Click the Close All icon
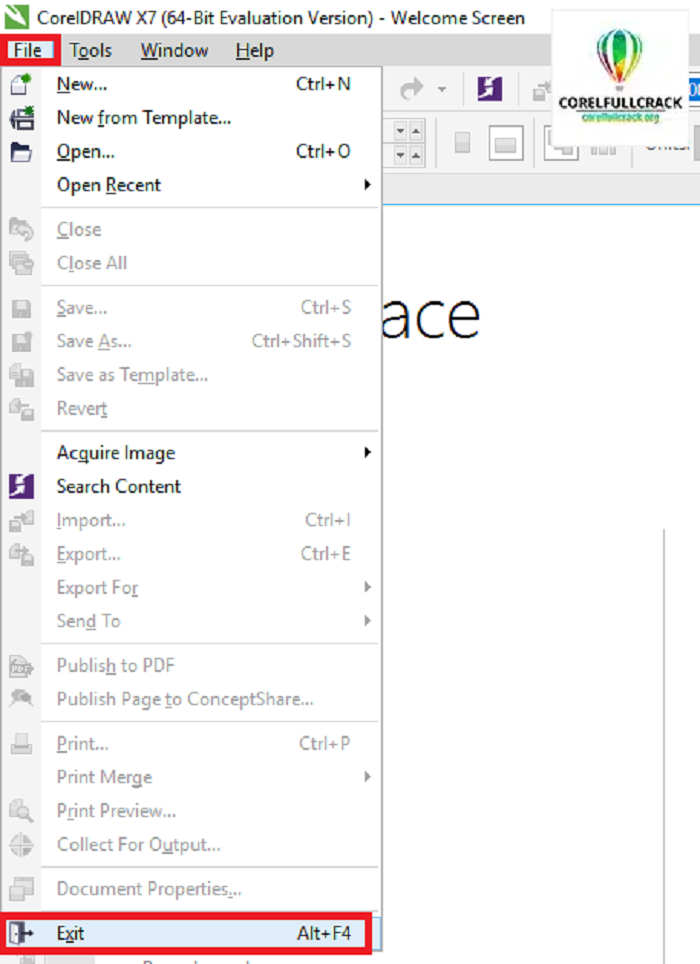This screenshot has height=964, width=700. click(x=21, y=263)
